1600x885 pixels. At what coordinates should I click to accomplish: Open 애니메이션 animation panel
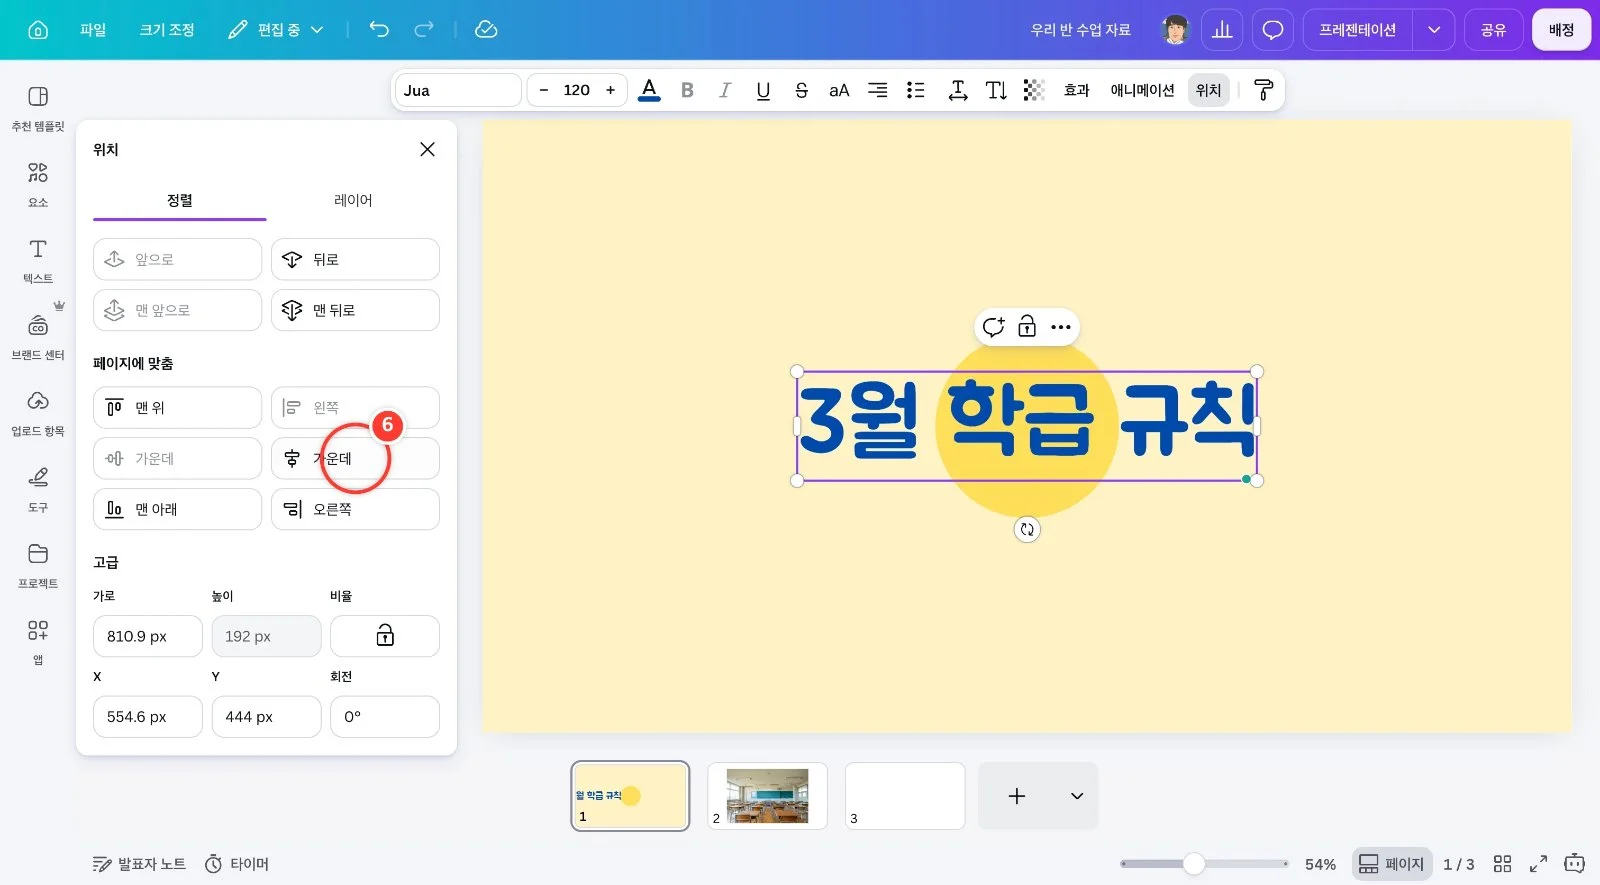click(x=1142, y=90)
